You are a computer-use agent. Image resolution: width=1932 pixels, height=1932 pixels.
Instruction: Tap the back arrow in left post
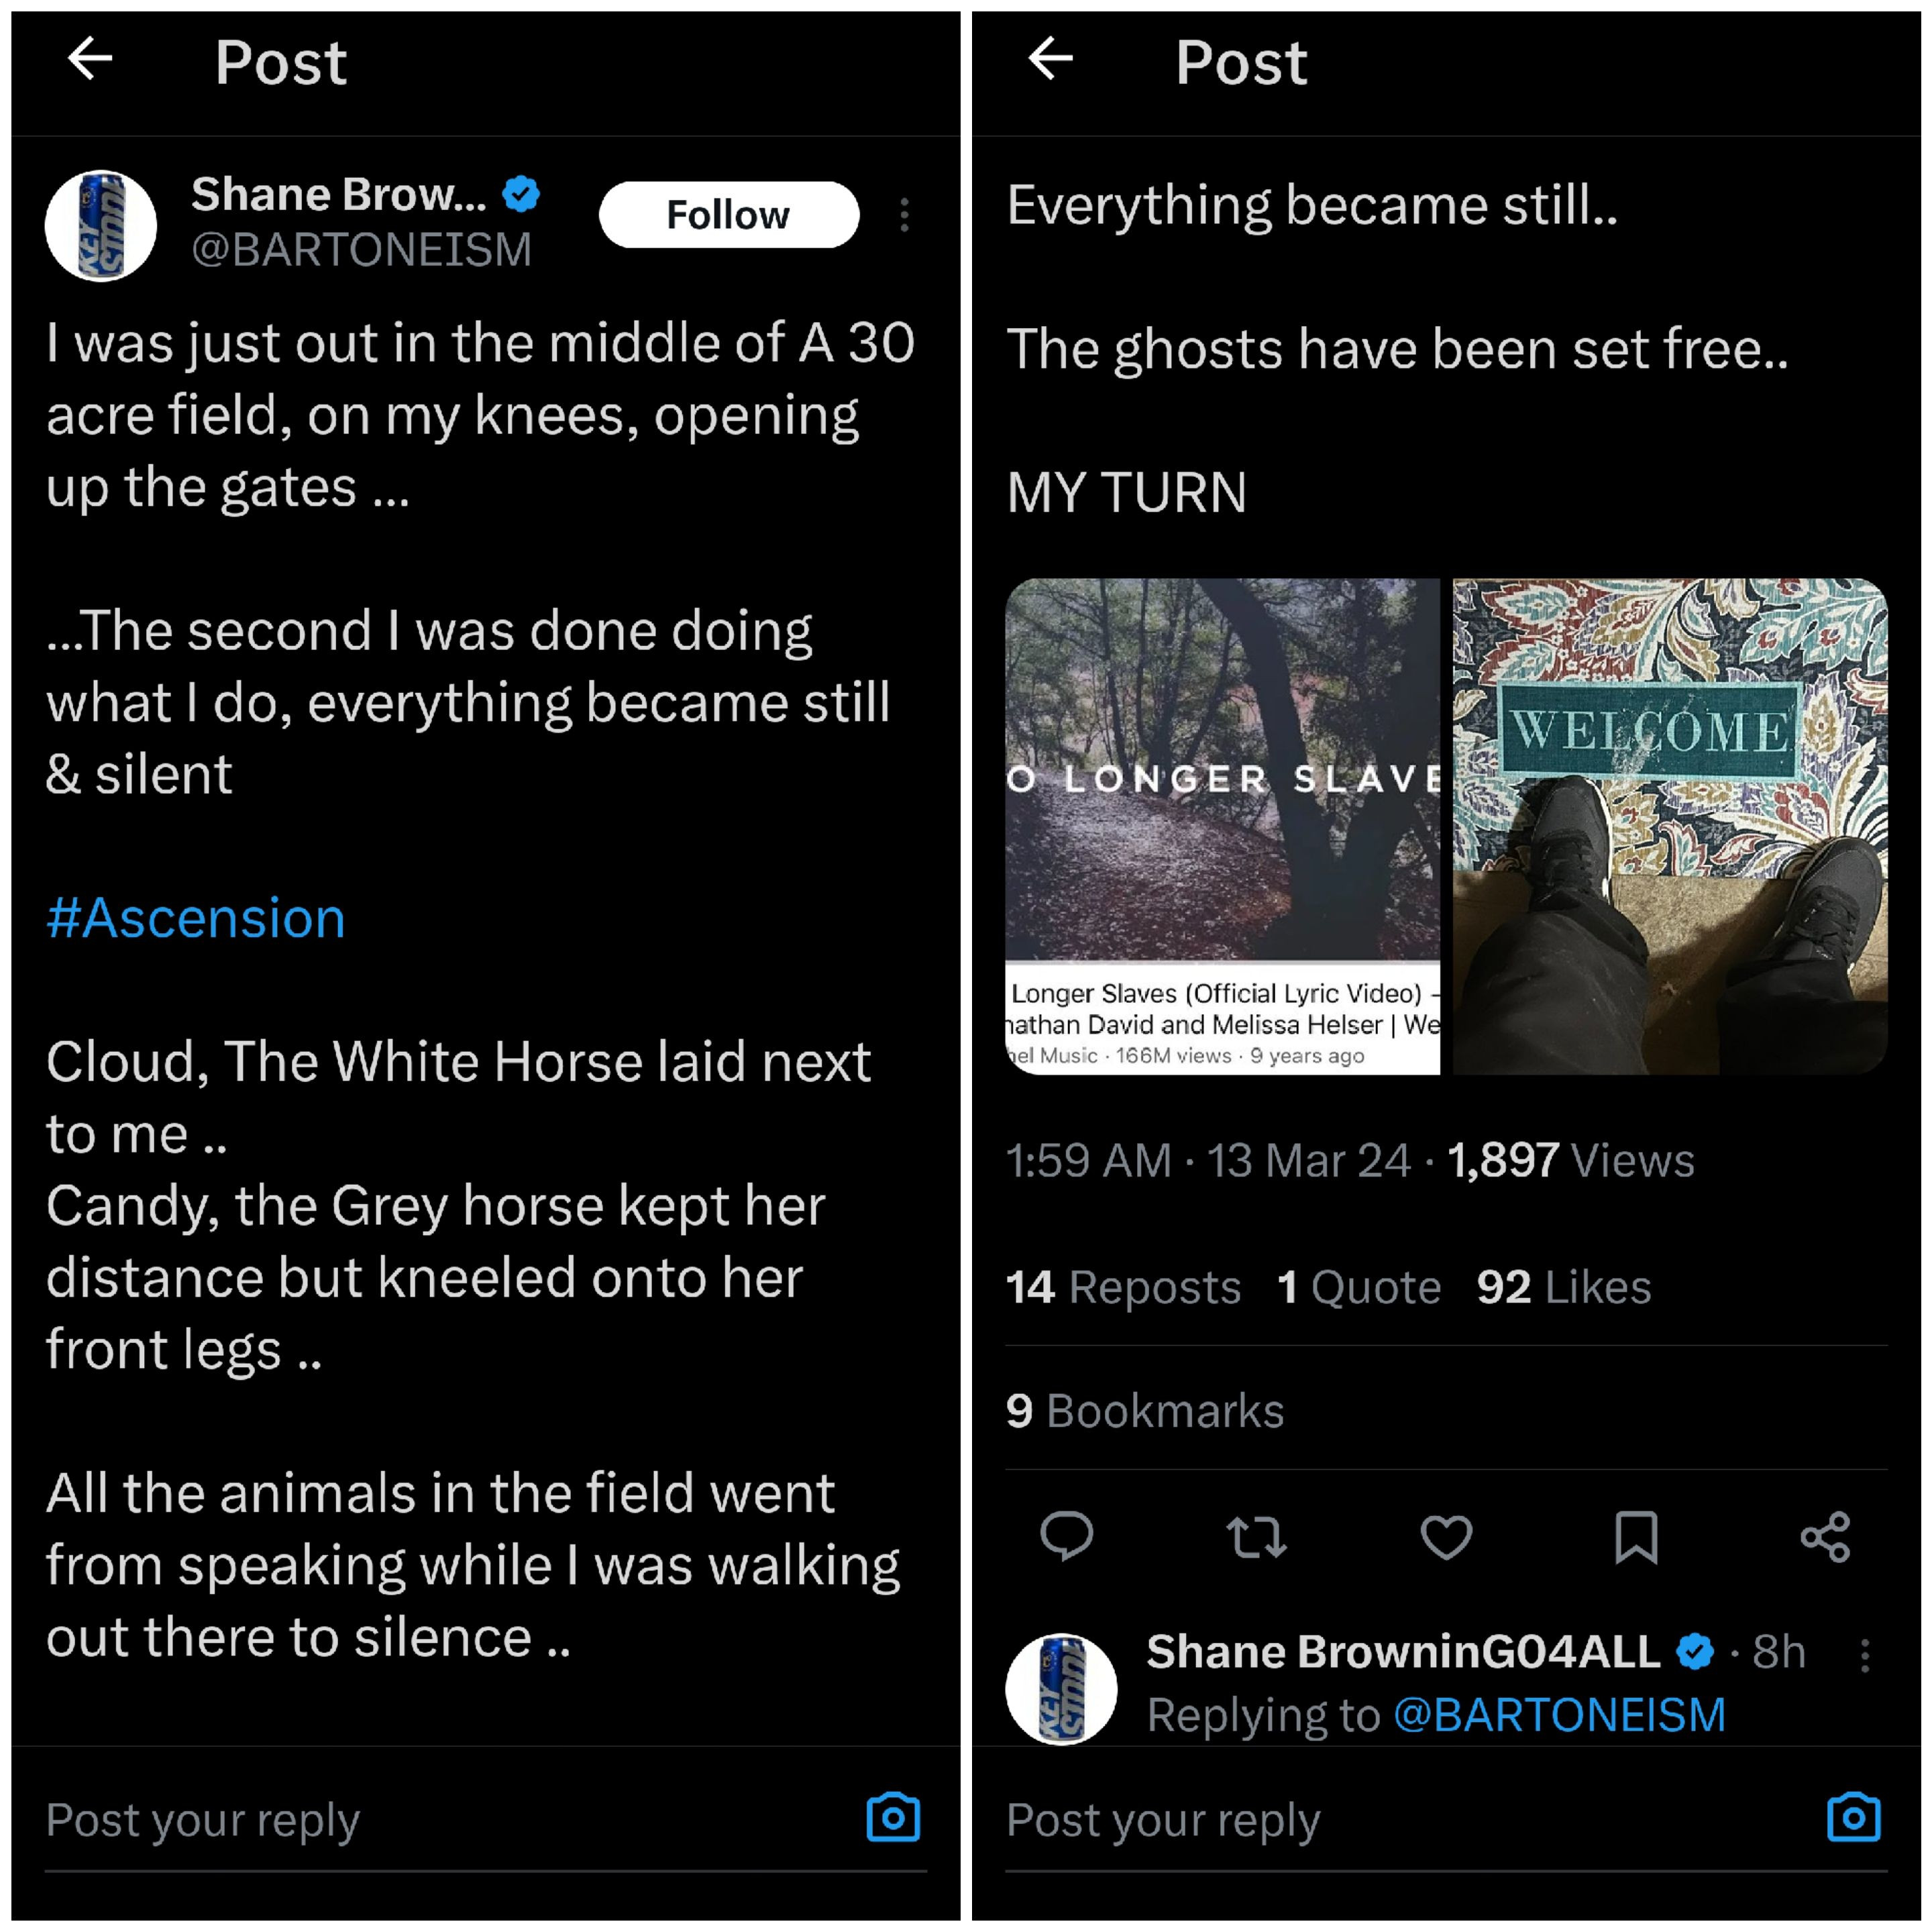(x=90, y=59)
